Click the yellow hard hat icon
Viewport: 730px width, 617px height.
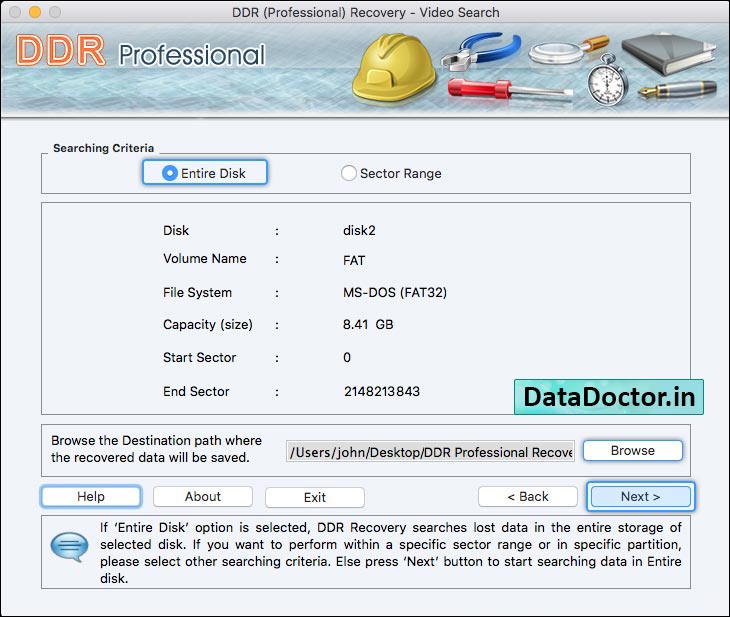tap(394, 68)
